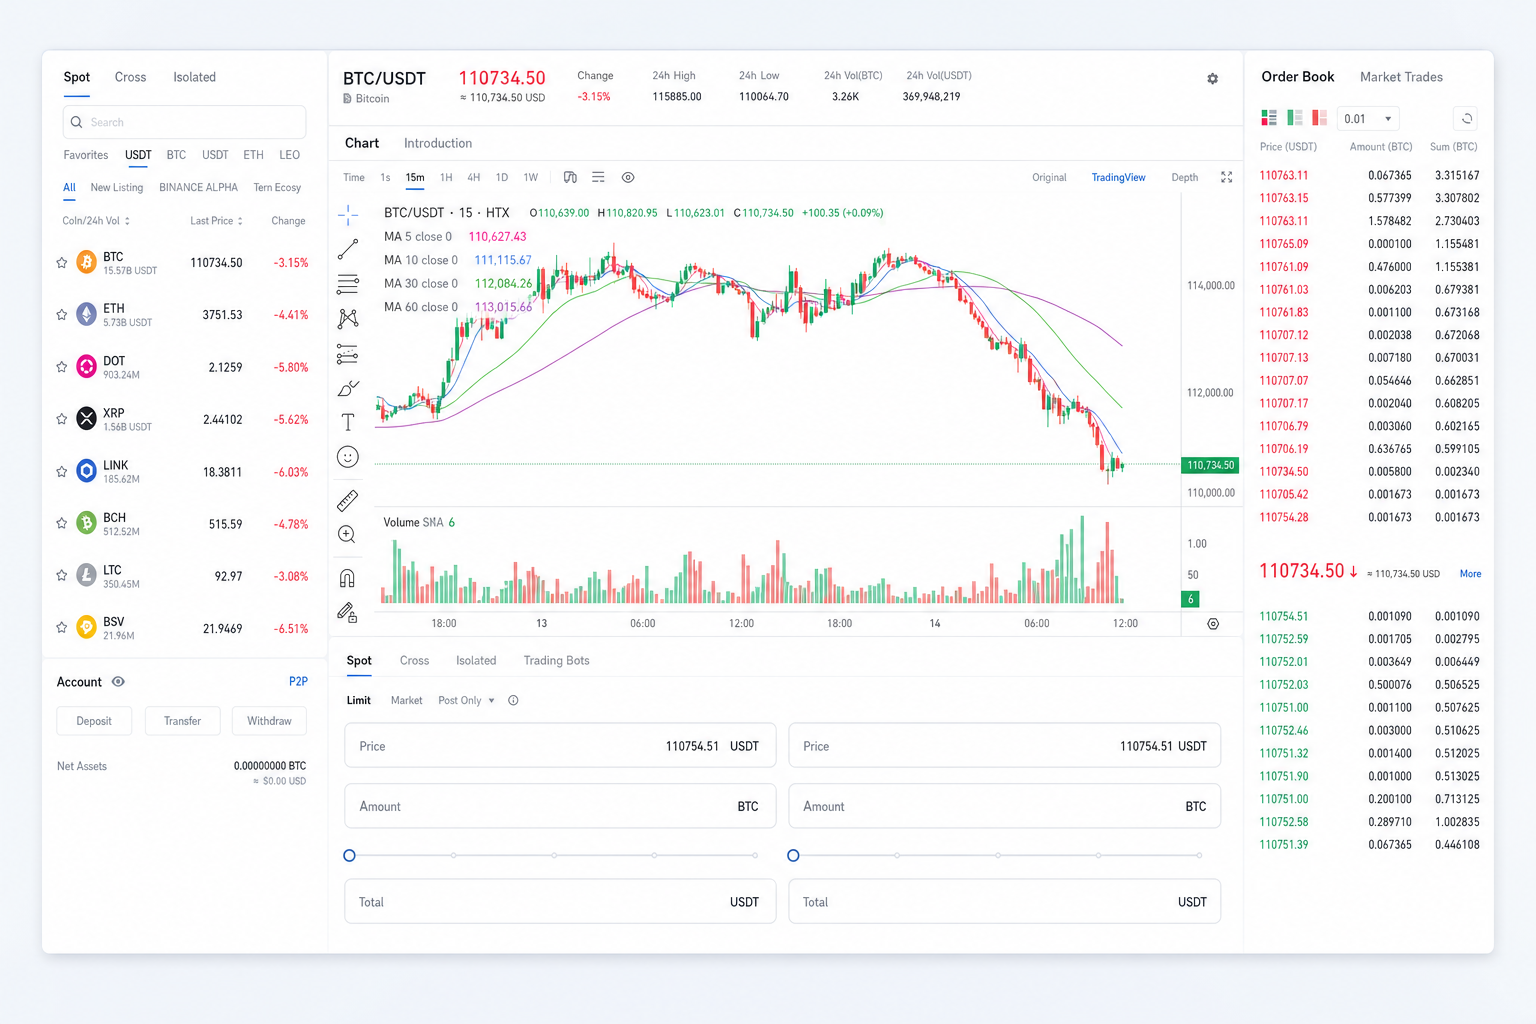Enable the magnet snap tool
1536x1024 pixels.
click(x=347, y=578)
